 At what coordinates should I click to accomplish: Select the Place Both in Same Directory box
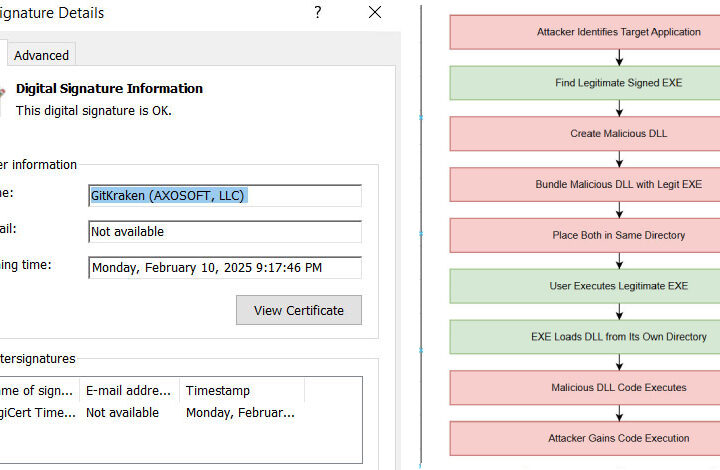click(x=585, y=235)
